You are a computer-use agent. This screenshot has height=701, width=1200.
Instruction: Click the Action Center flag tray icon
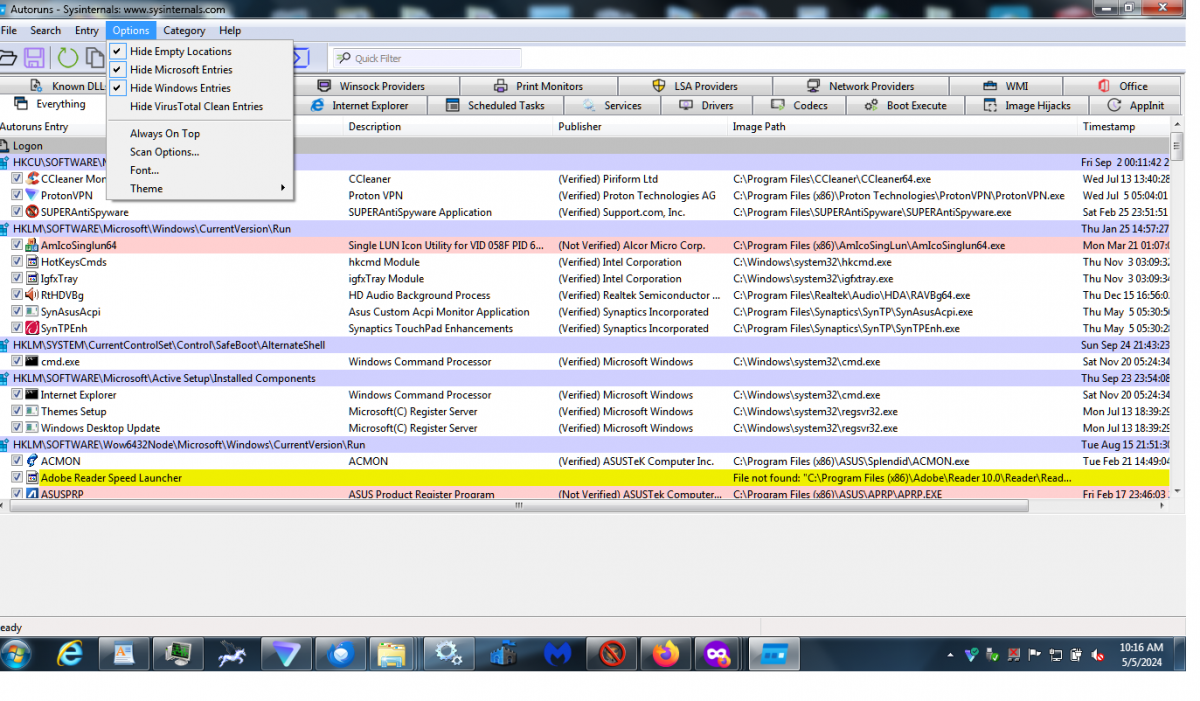pyautogui.click(x=1035, y=655)
